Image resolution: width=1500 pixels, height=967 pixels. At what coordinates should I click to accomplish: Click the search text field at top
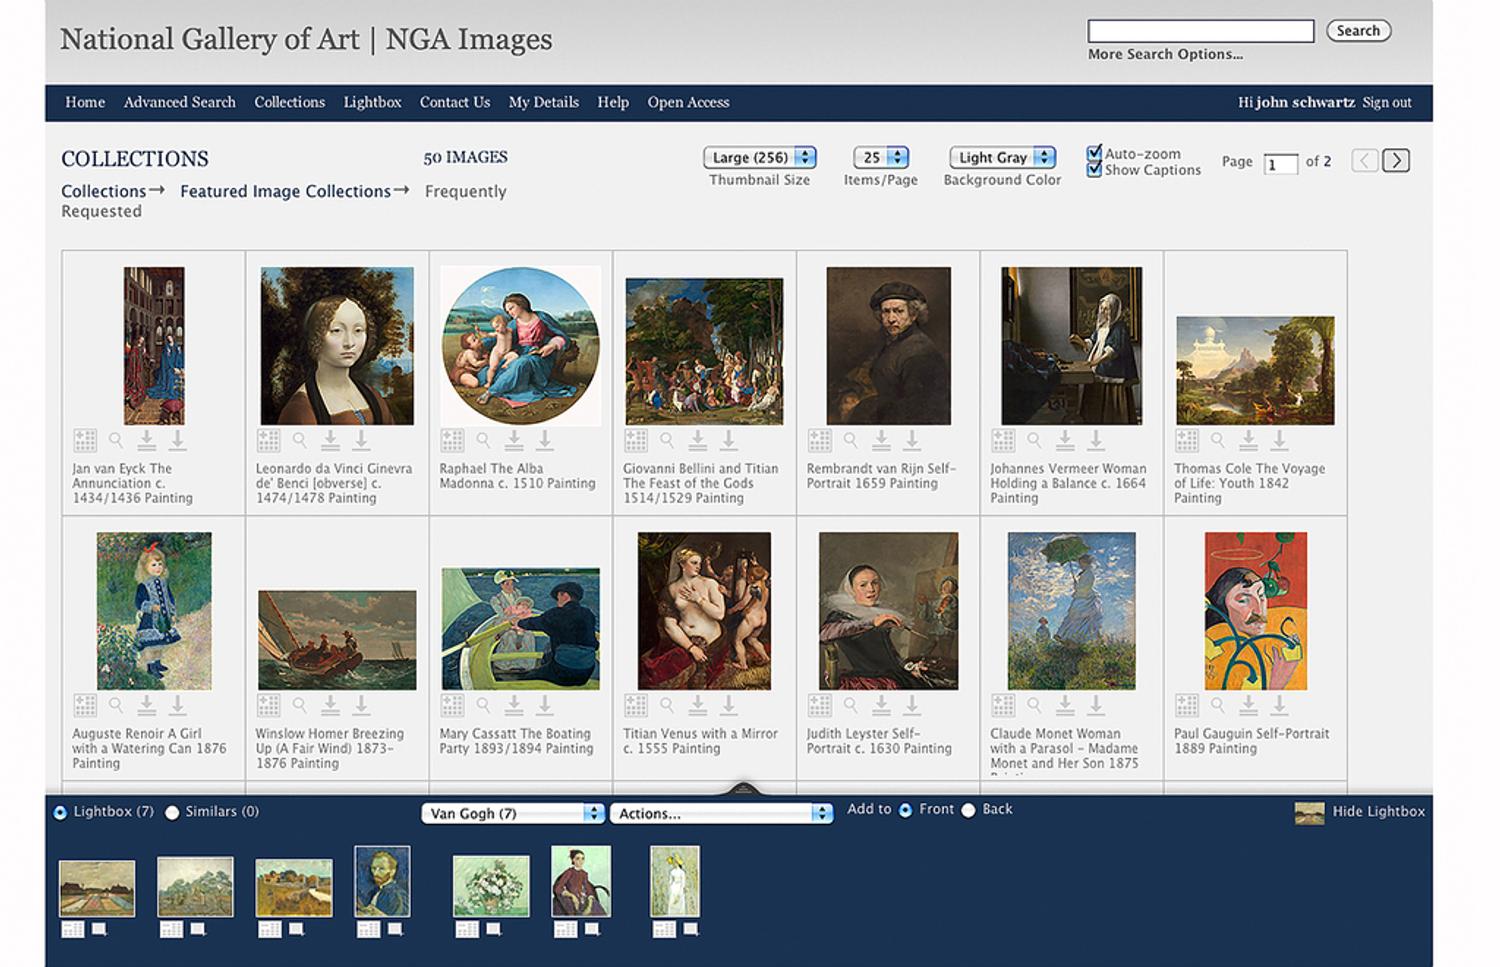(1201, 31)
